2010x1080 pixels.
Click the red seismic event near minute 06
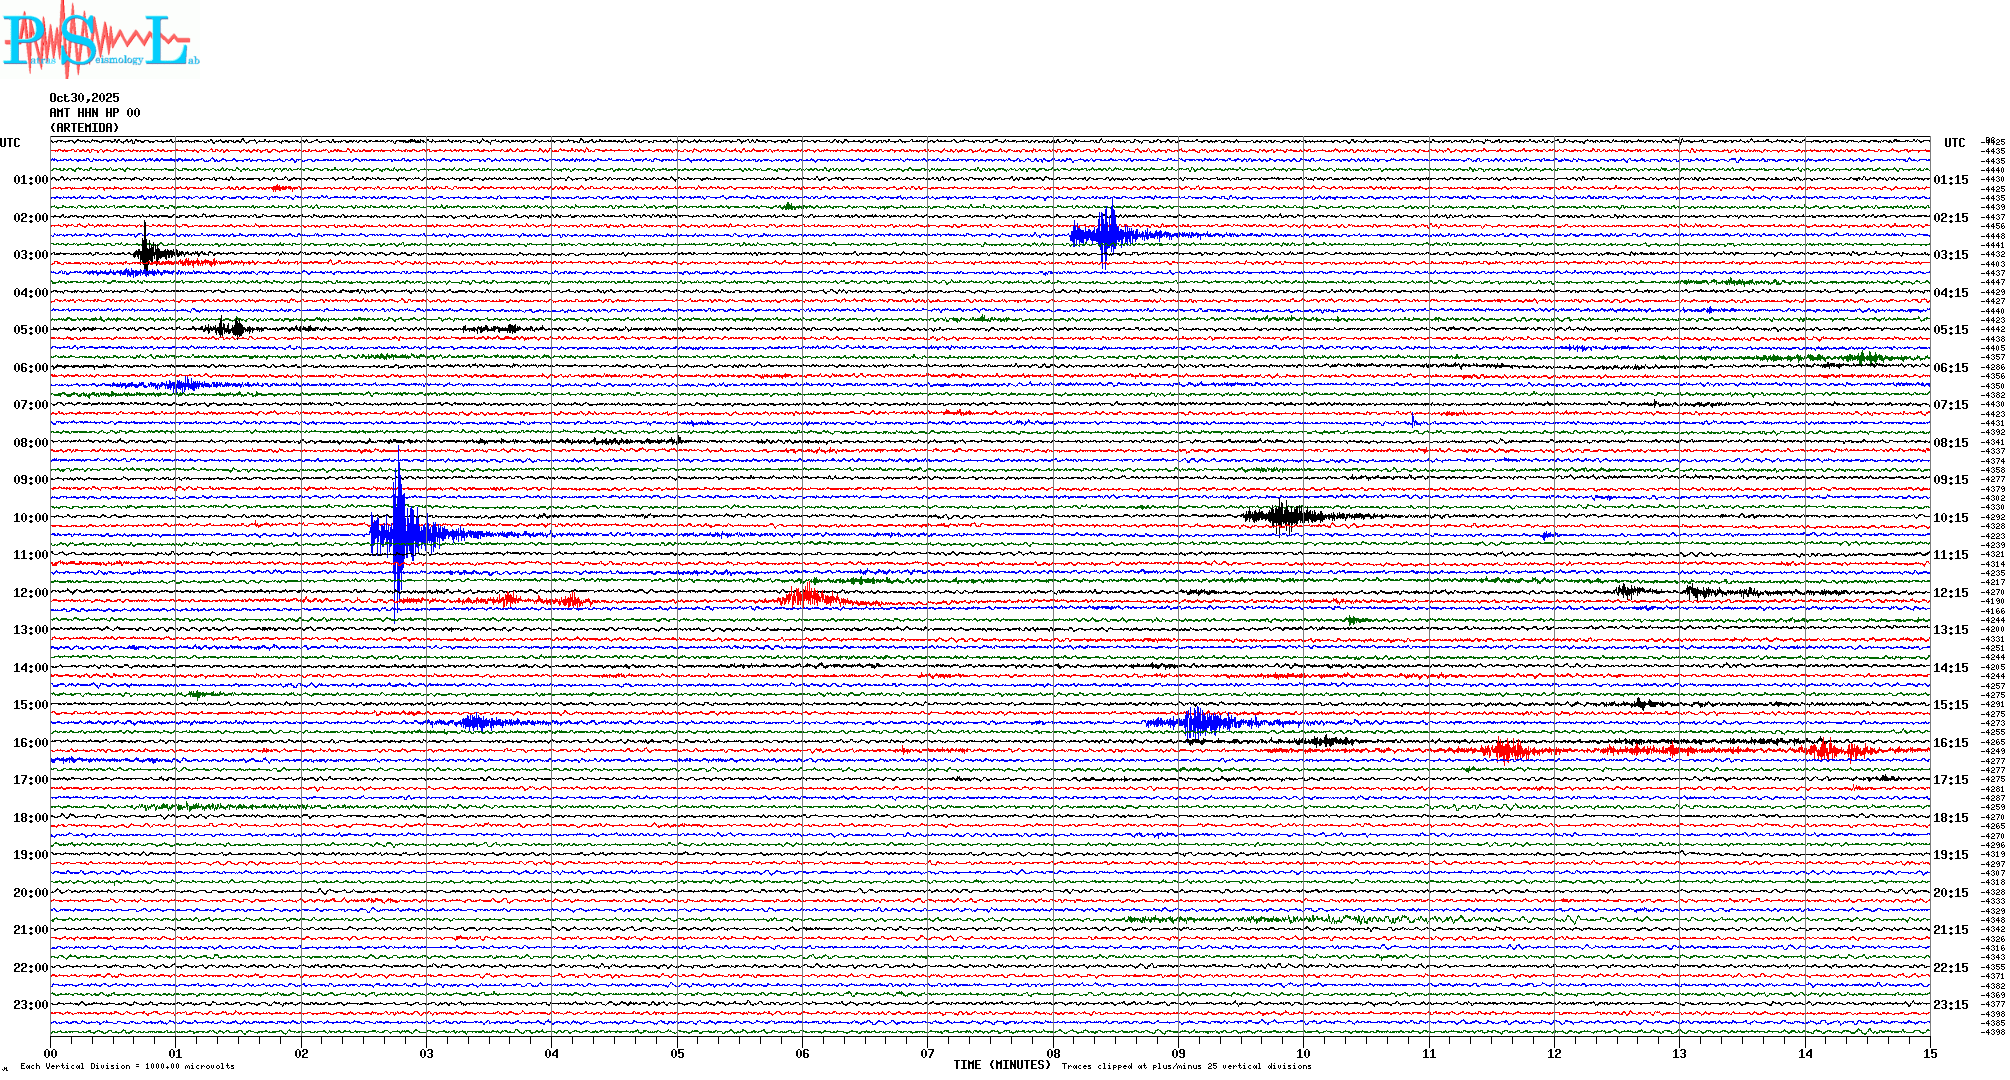[x=808, y=599]
